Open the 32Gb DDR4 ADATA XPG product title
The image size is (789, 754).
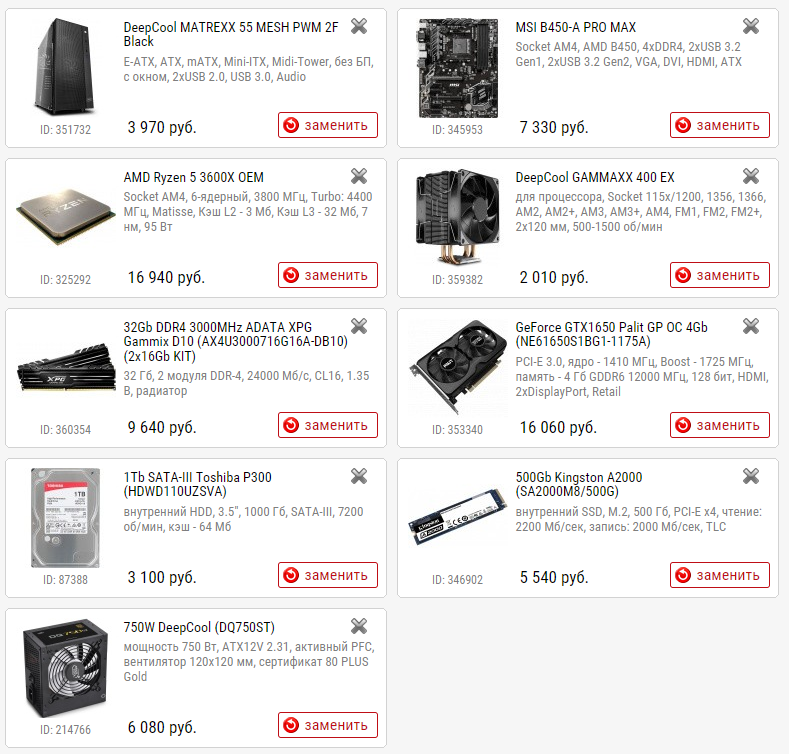235,341
